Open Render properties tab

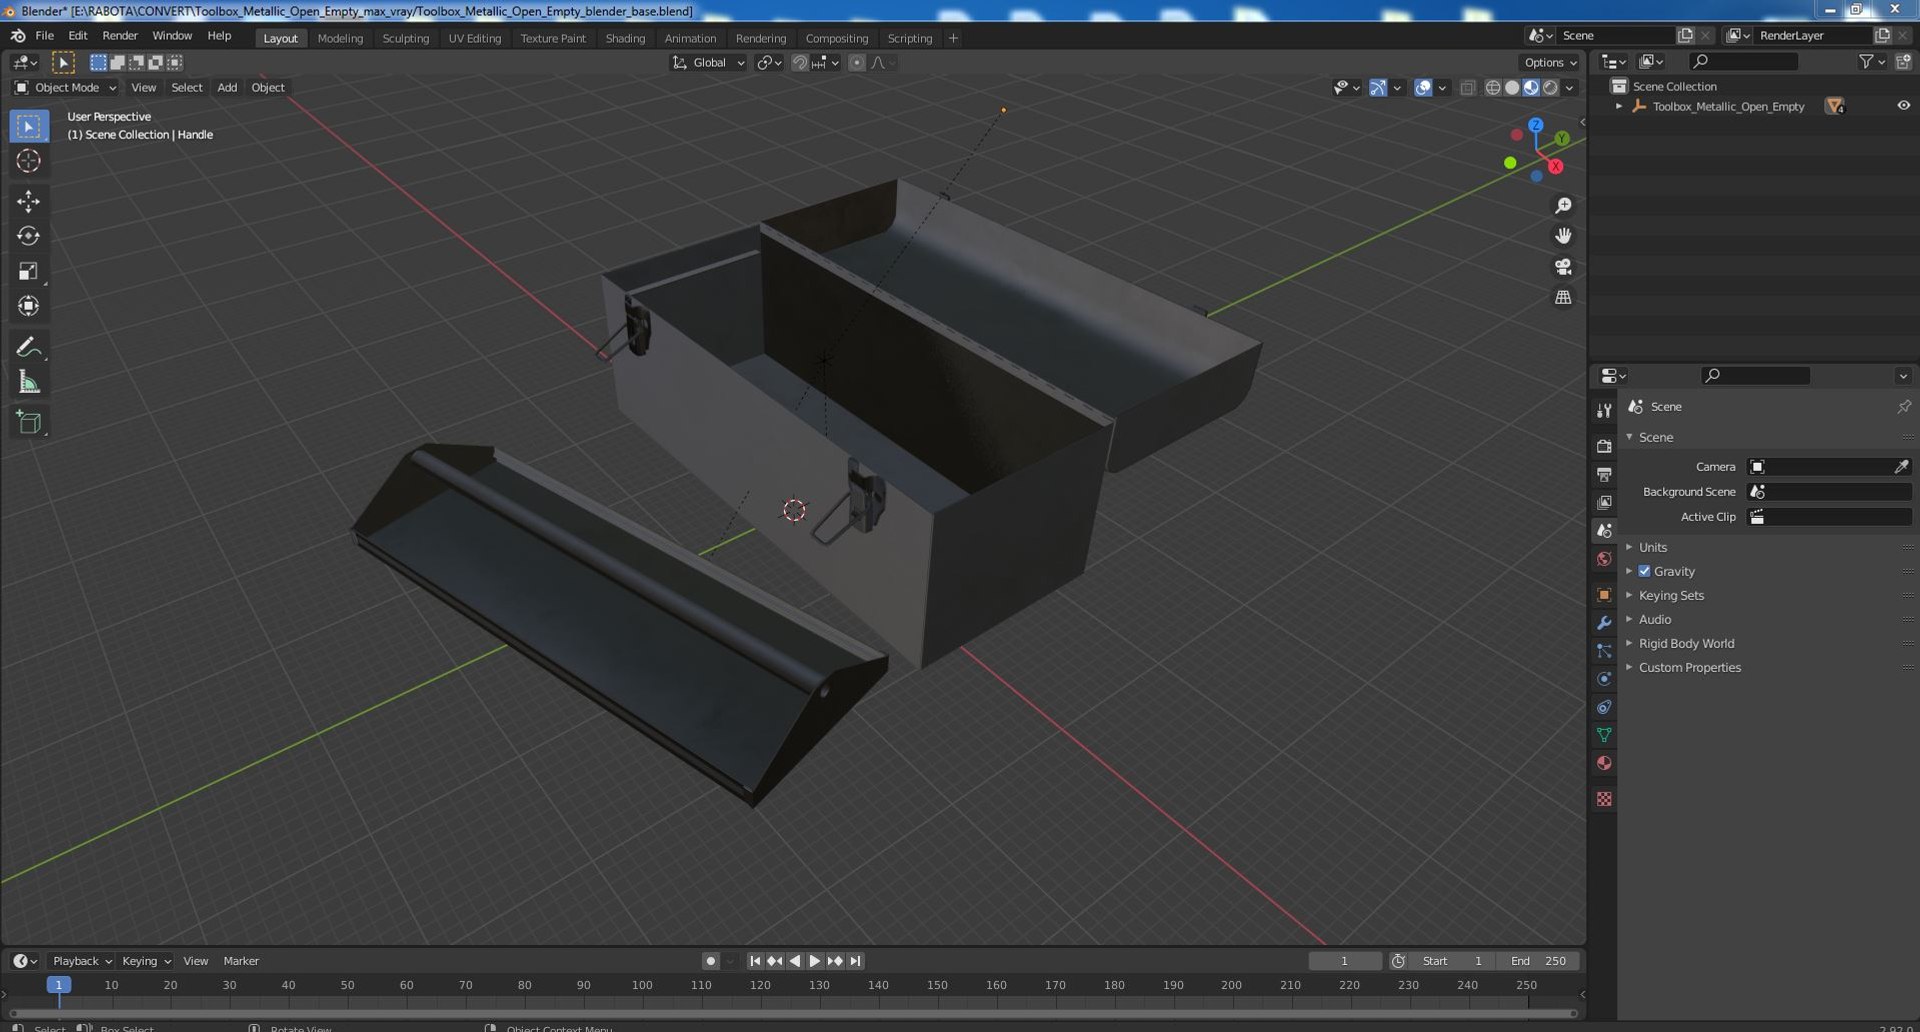tap(1604, 446)
